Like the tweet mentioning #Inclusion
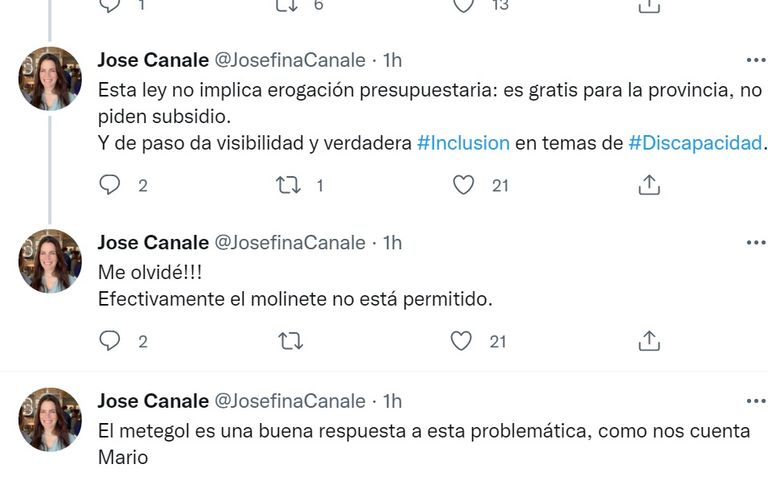 463,185
